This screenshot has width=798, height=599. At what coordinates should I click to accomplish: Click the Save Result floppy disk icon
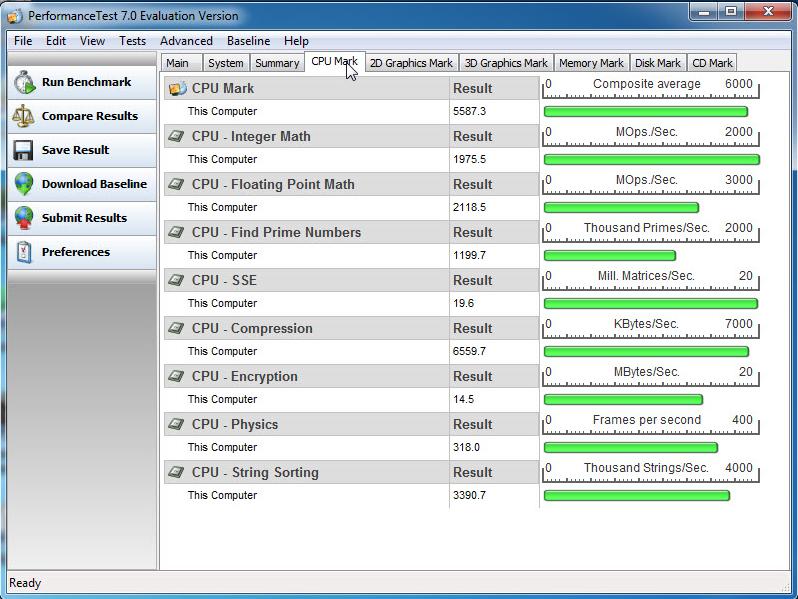(x=24, y=151)
